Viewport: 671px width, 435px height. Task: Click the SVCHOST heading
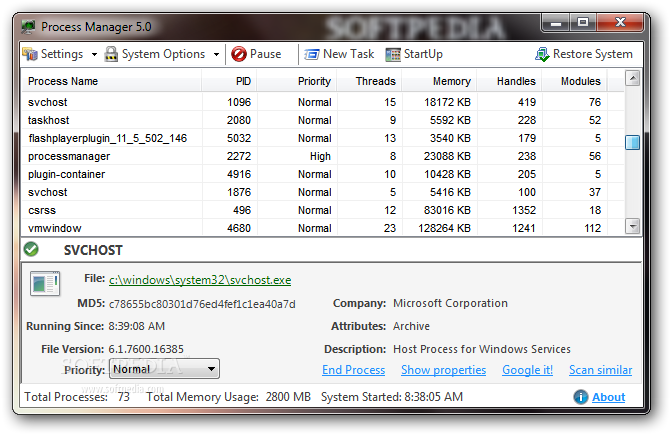pyautogui.click(x=93, y=250)
